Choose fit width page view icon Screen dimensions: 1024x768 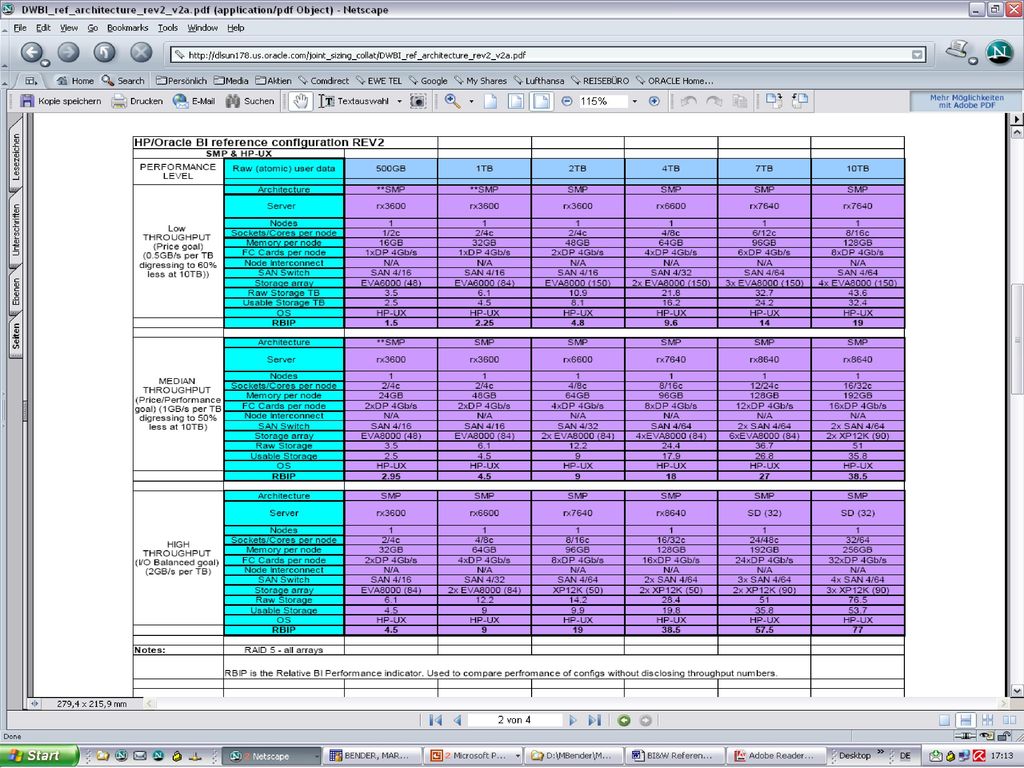(541, 101)
